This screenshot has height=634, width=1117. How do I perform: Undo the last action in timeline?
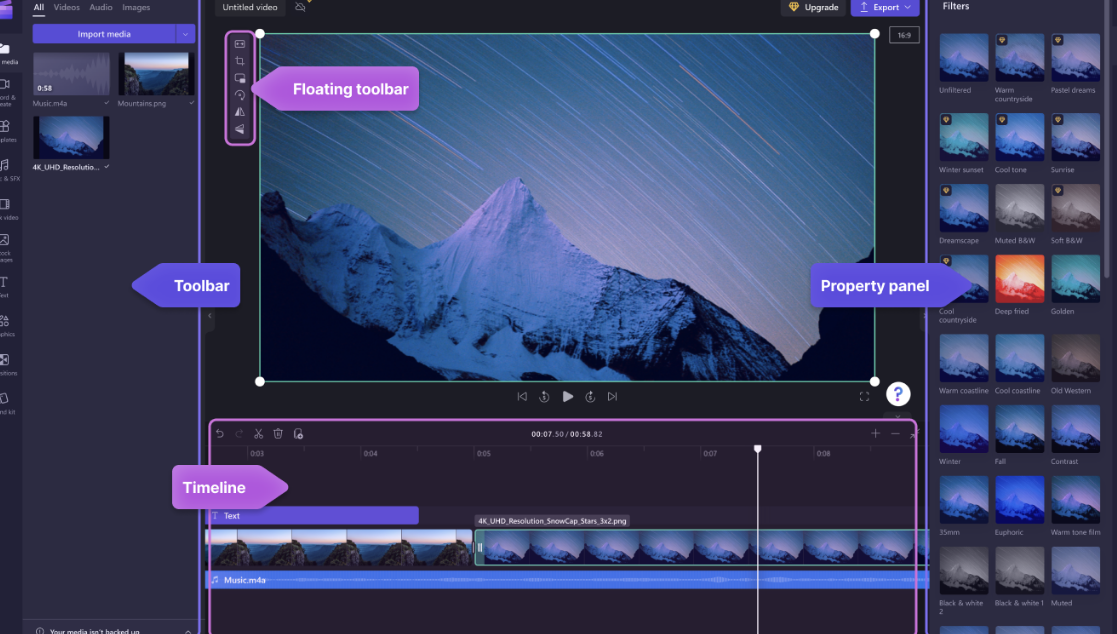[x=219, y=434]
